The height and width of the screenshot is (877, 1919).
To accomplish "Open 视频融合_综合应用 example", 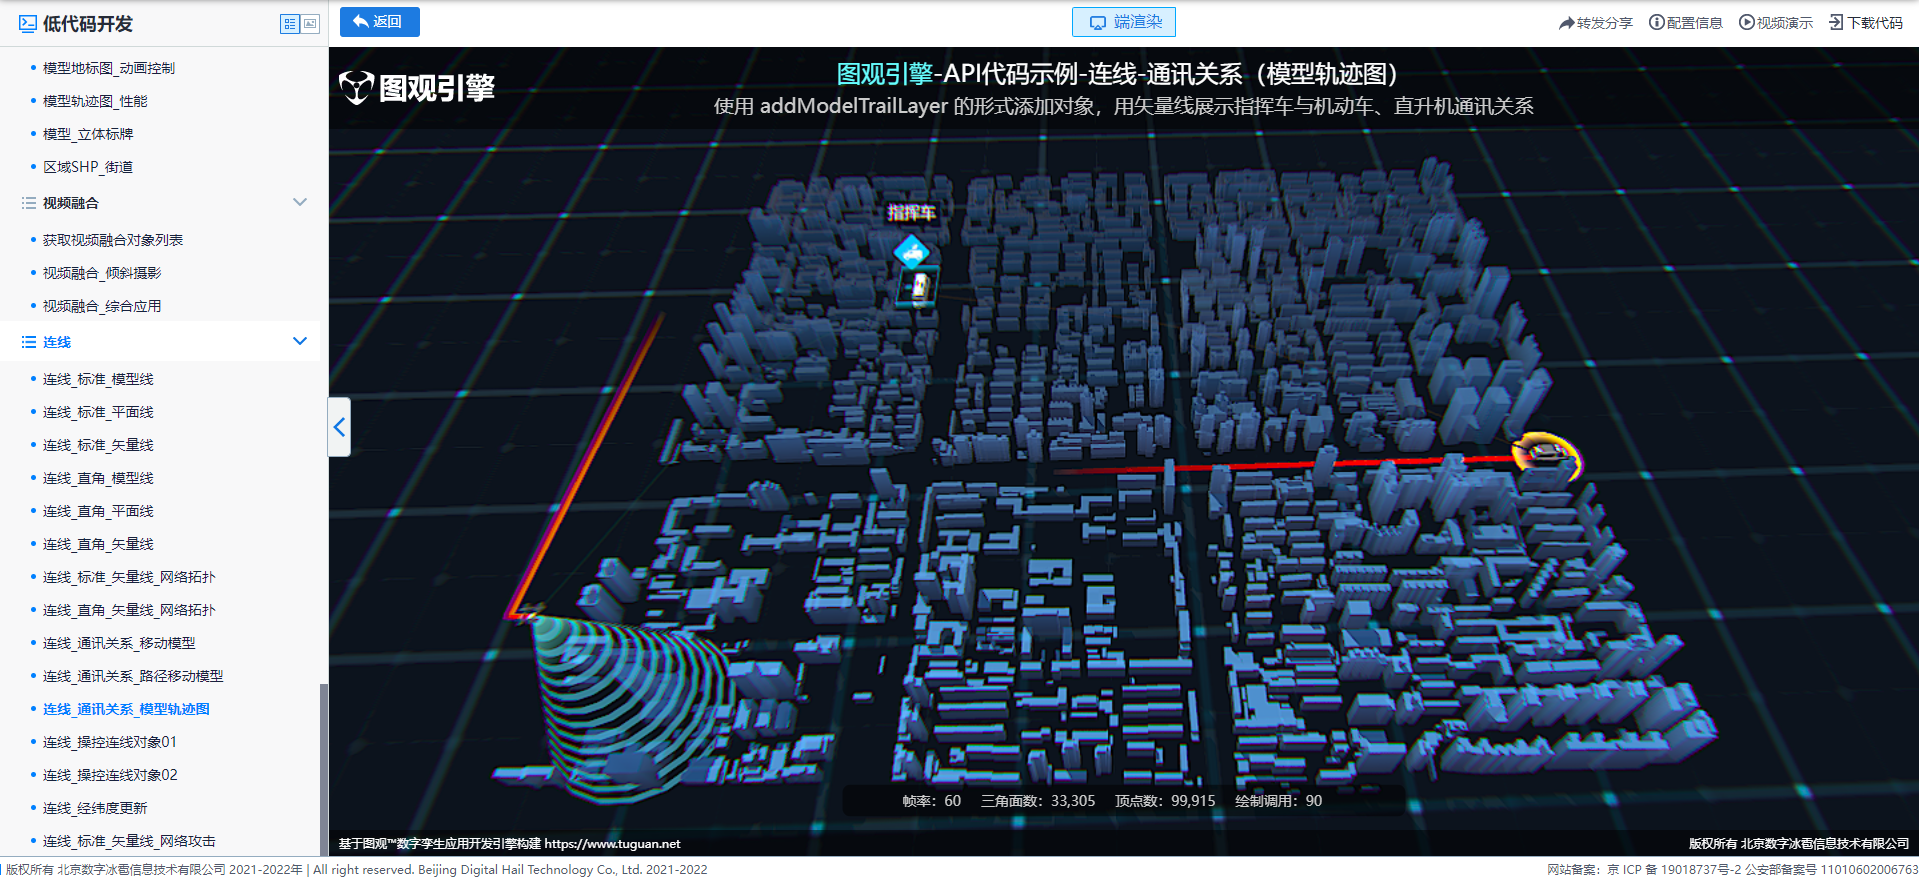I will pos(102,306).
